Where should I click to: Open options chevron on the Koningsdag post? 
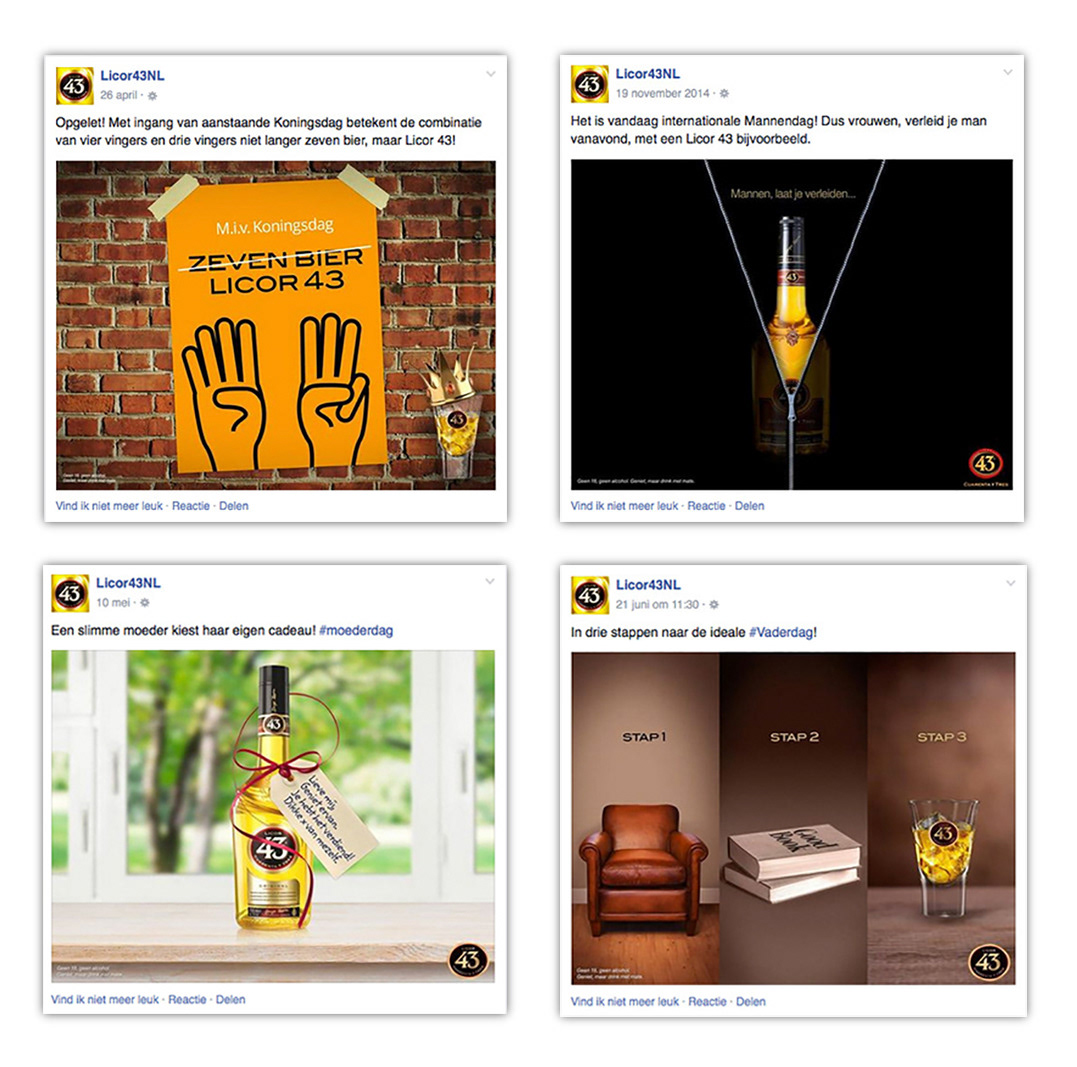click(x=490, y=74)
